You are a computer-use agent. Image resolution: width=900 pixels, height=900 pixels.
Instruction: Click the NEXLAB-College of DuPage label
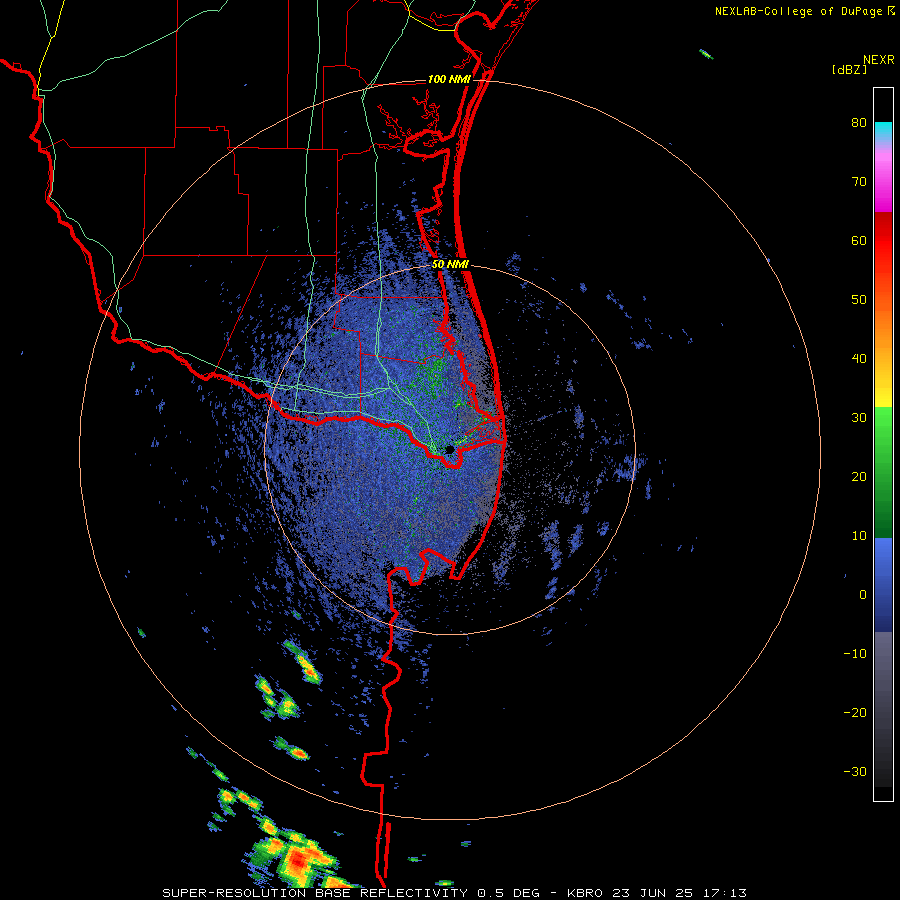[799, 11]
